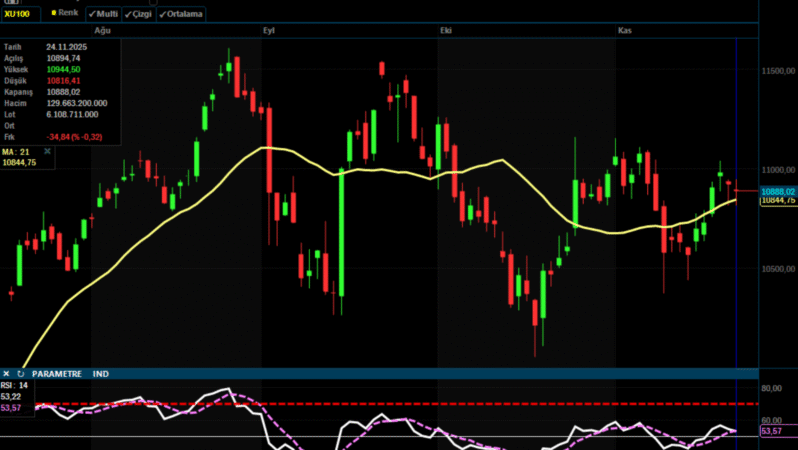This screenshot has width=798, height=450.
Task: Click the XU100 symbol input field
Action: [20, 15]
